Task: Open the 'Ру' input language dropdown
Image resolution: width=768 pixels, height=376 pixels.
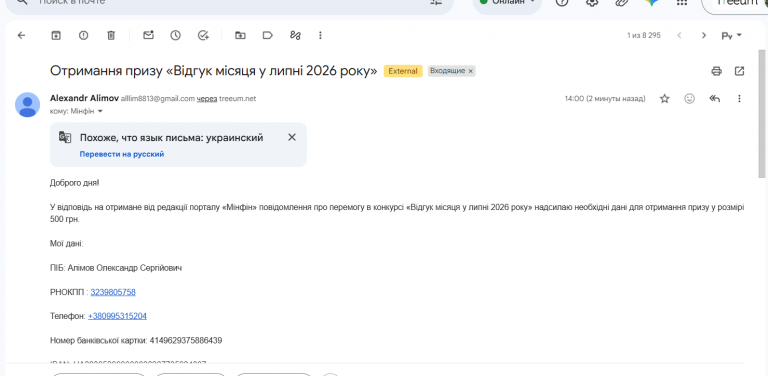Action: pyautogui.click(x=732, y=35)
